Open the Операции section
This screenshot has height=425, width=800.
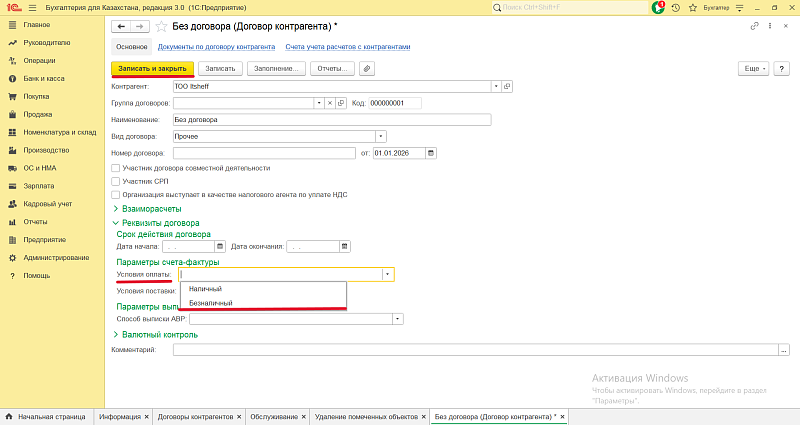39,61
